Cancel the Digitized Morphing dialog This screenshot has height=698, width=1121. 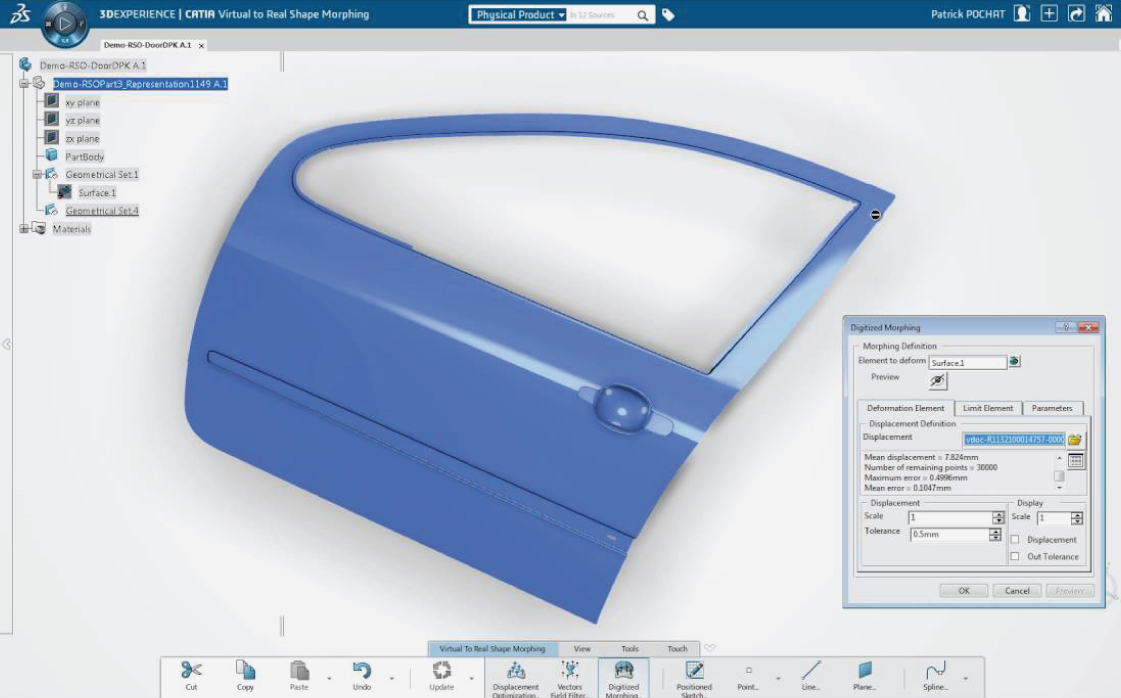(1017, 590)
